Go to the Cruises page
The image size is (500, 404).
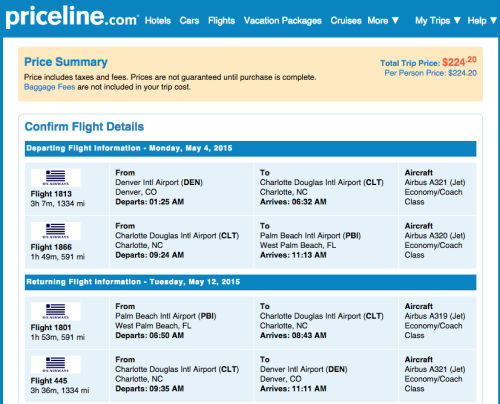coord(346,21)
